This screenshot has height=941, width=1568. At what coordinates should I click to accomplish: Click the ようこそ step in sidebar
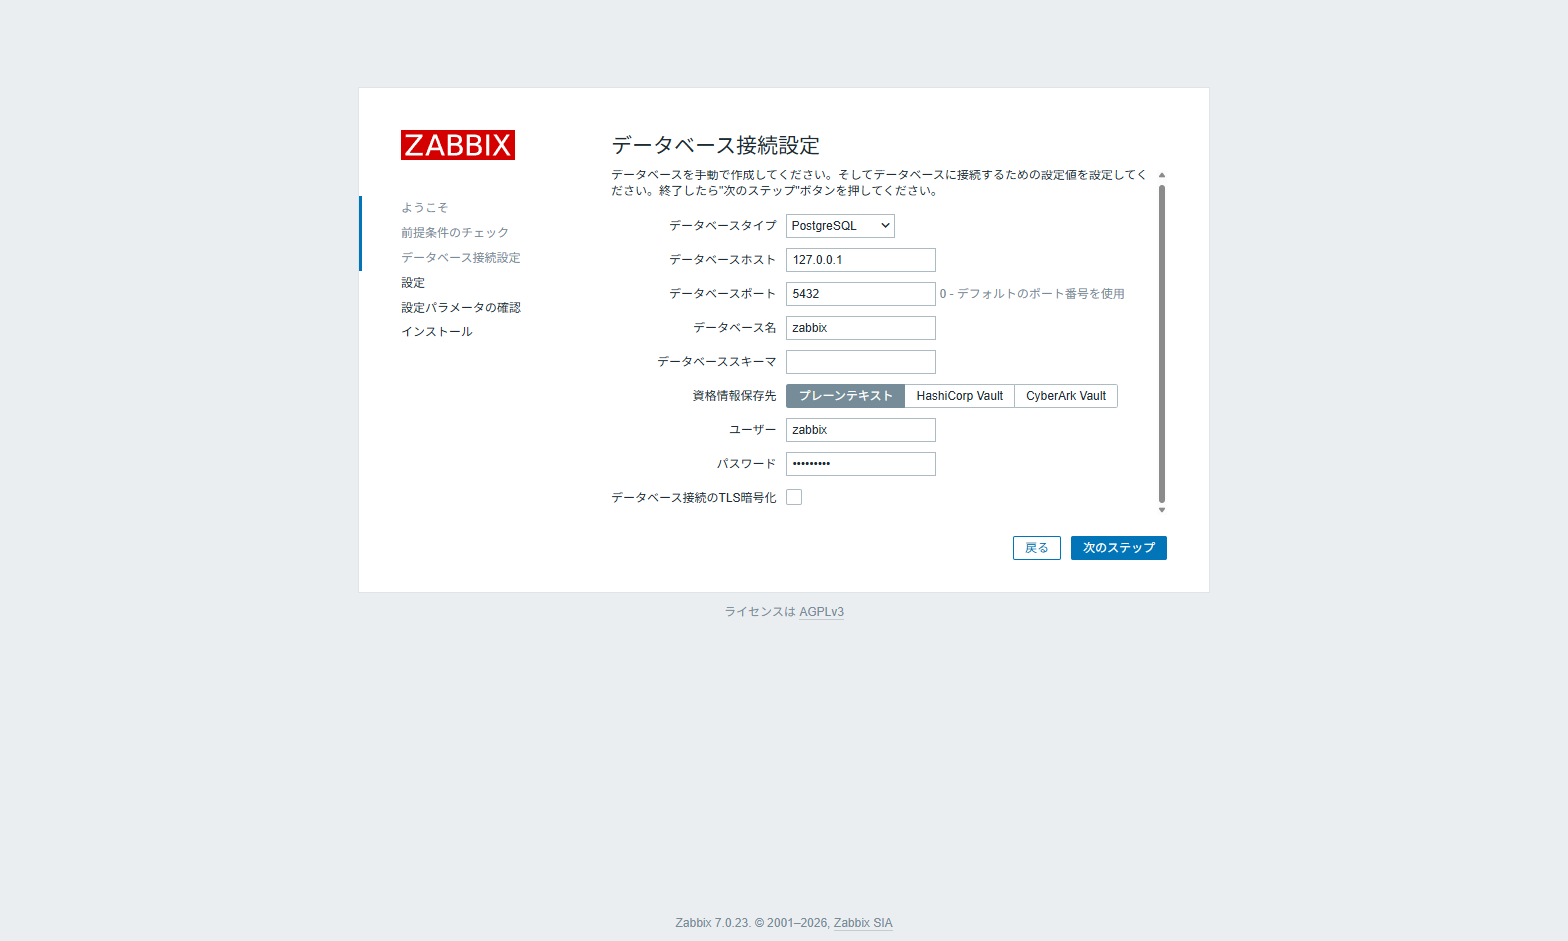click(x=425, y=208)
